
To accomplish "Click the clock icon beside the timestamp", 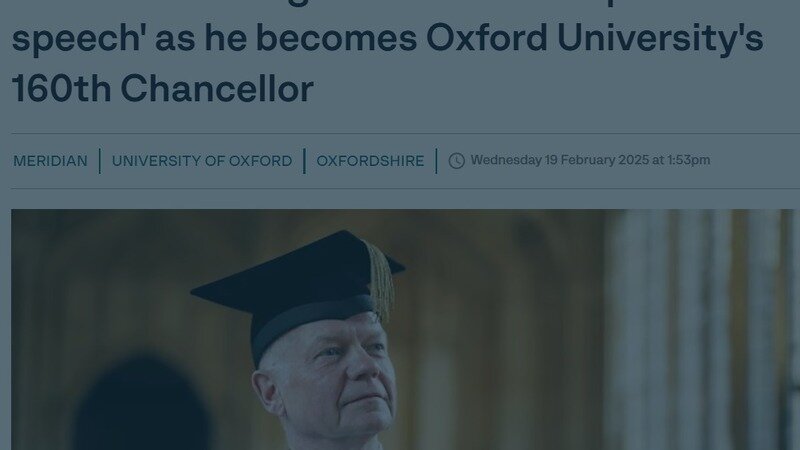I will [457, 161].
